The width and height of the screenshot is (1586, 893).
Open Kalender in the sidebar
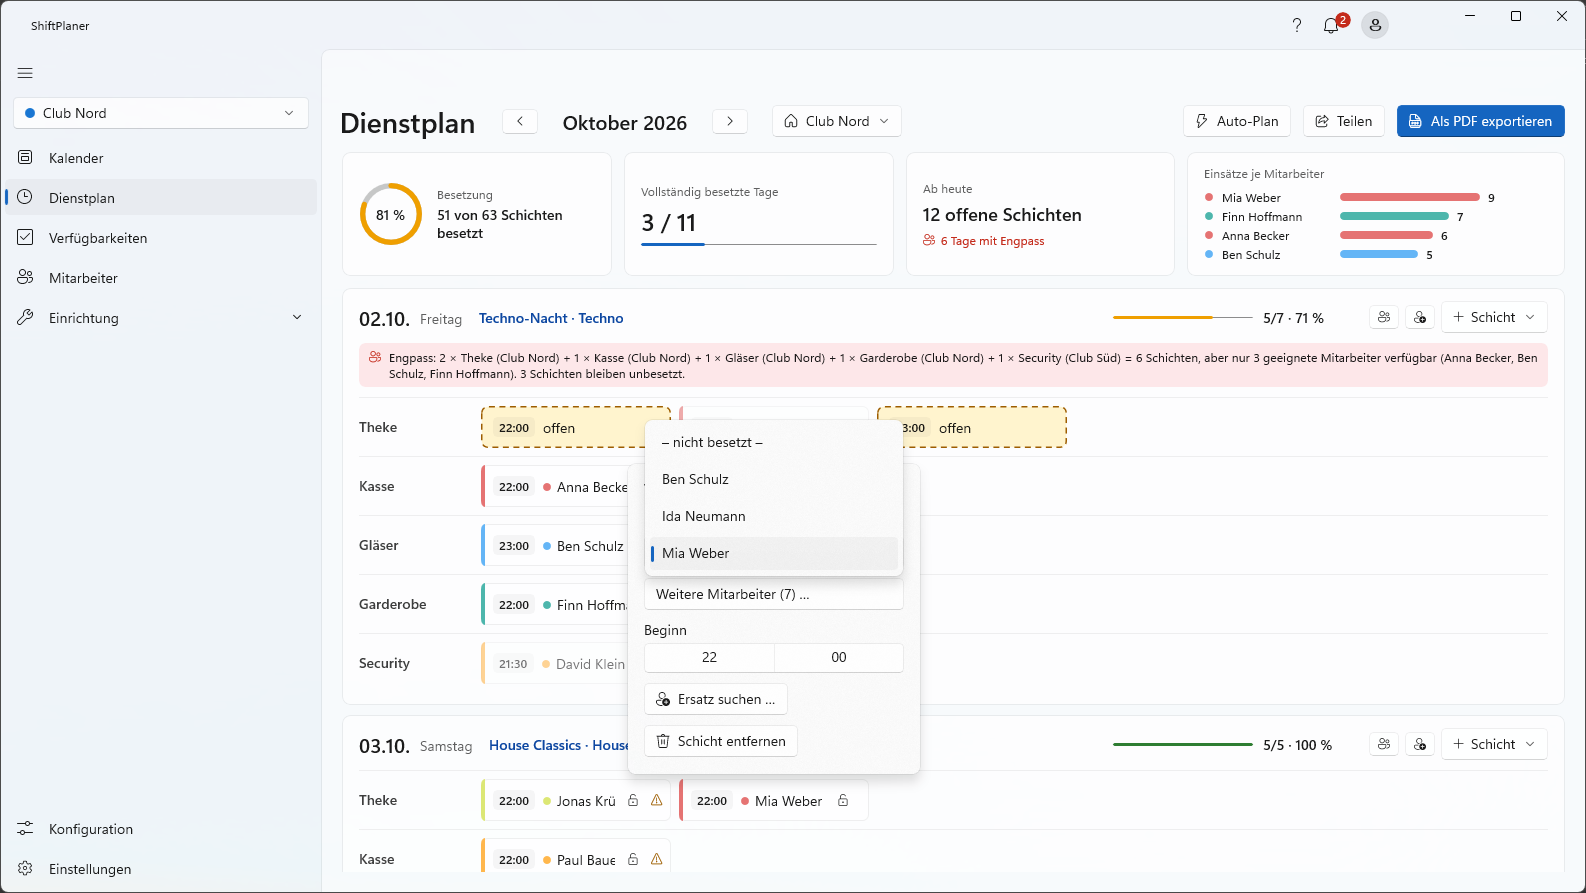click(x=160, y=158)
